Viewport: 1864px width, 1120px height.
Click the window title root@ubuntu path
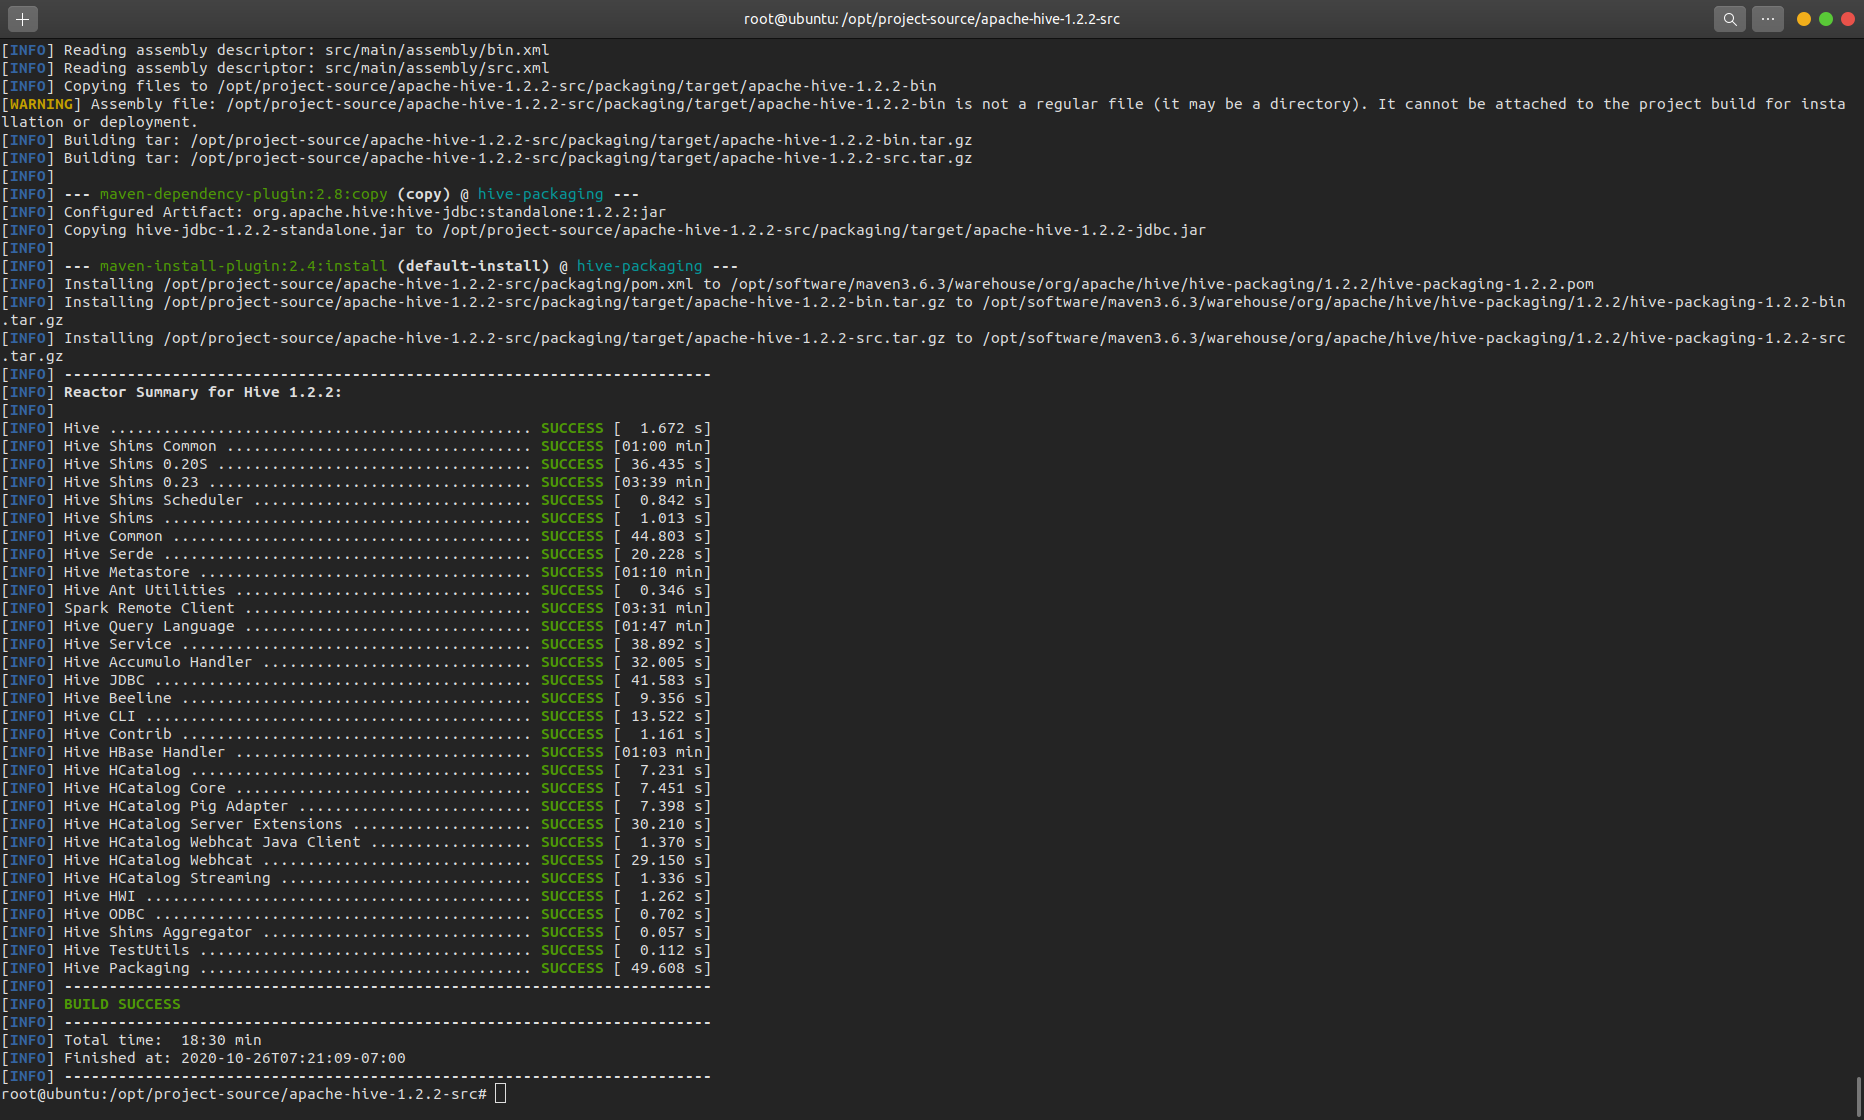[932, 19]
